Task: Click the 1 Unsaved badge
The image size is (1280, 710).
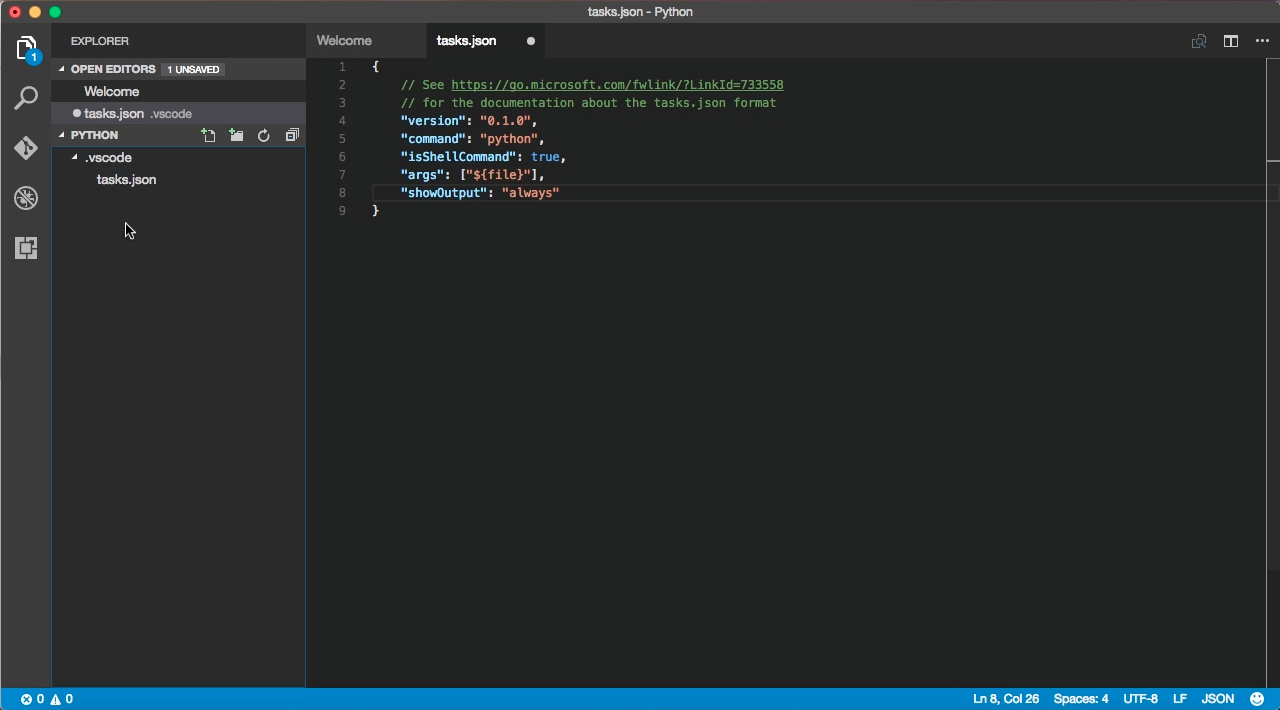Action: (x=193, y=69)
